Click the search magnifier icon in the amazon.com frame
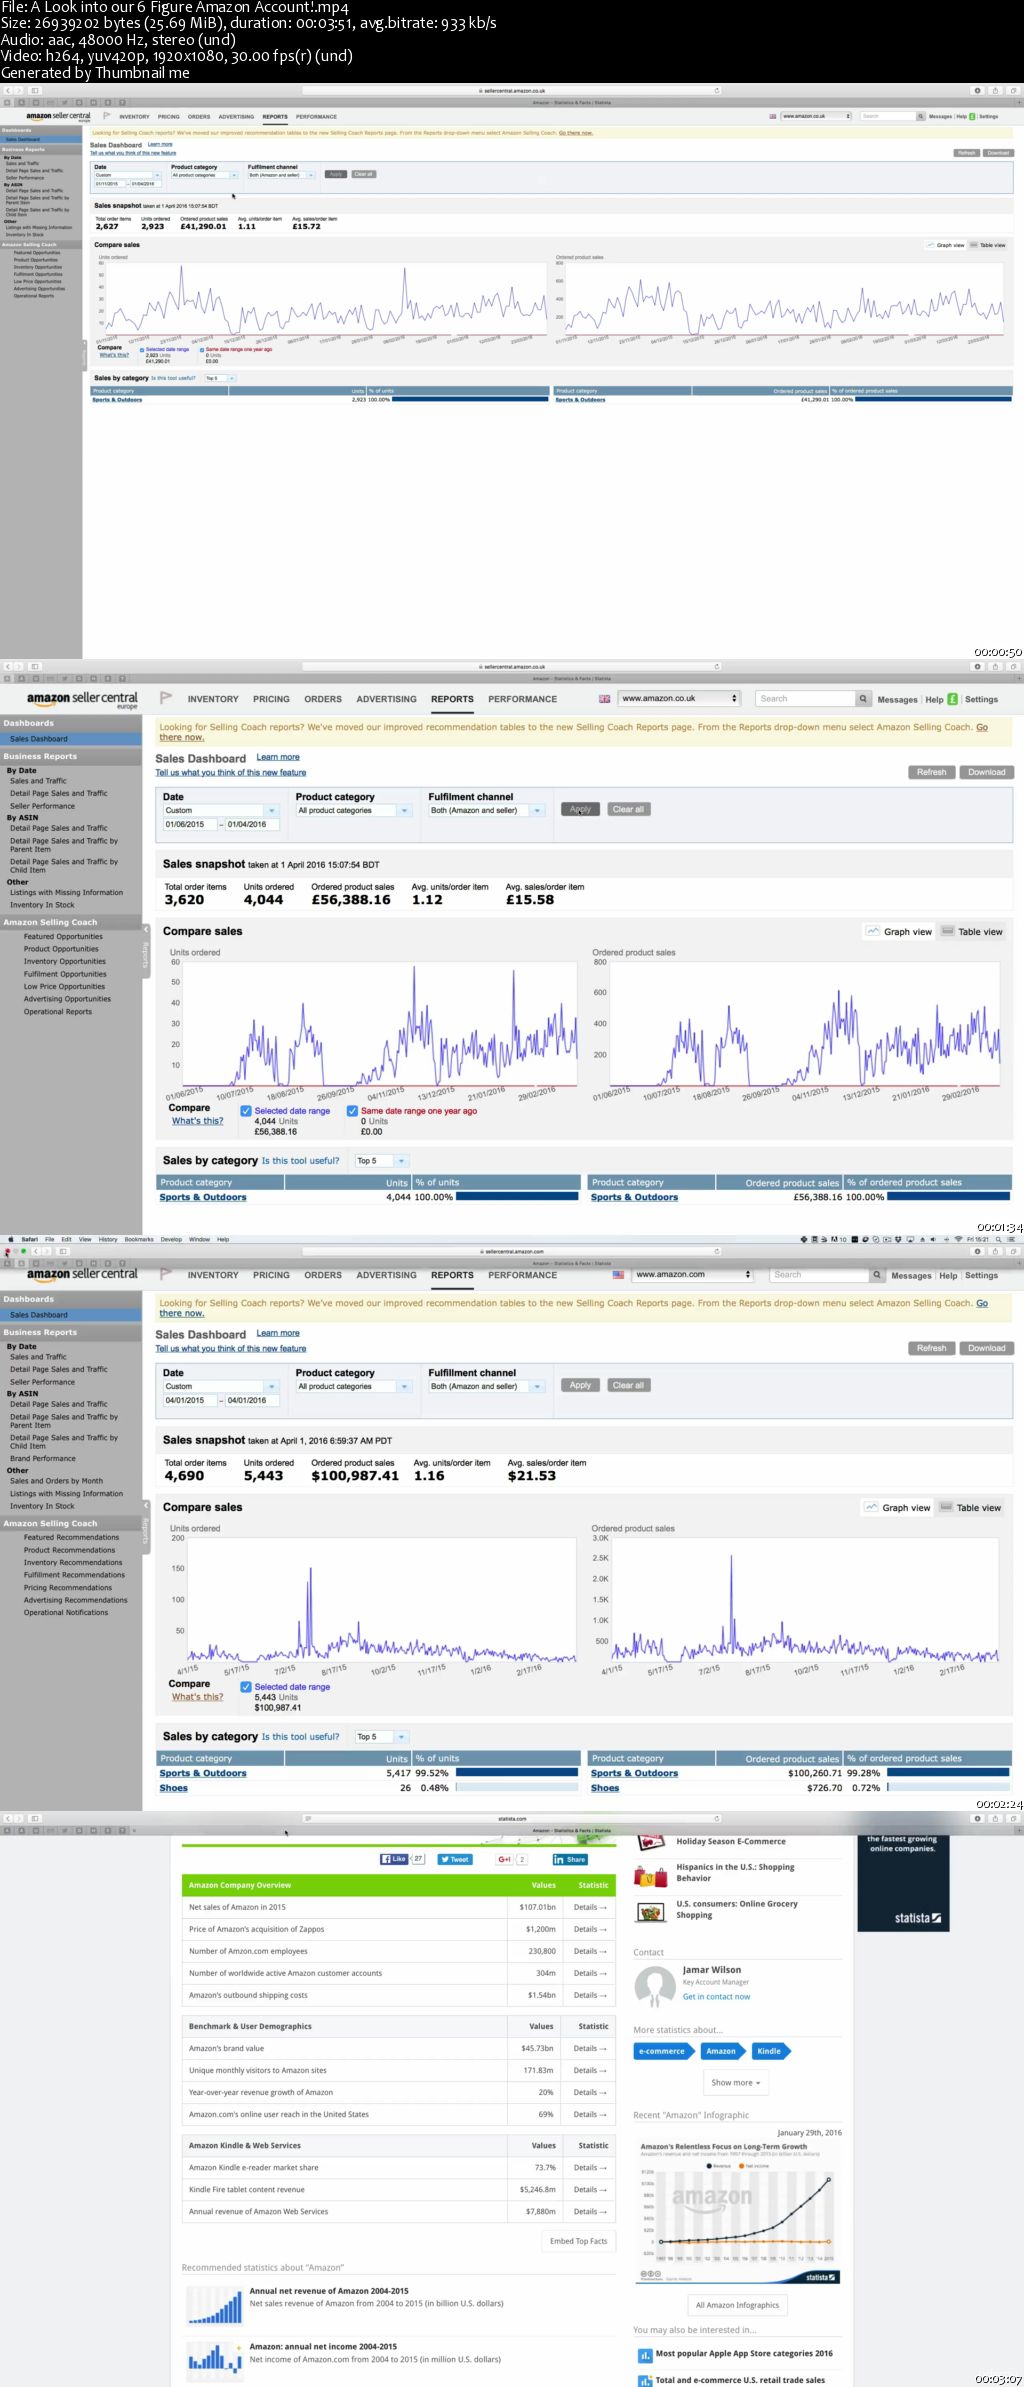The image size is (1024, 2387). pos(877,1275)
